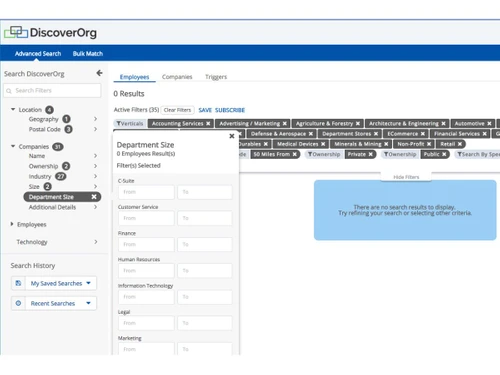
Task: Remove Automotive filter chip
Action: pyautogui.click(x=489, y=123)
